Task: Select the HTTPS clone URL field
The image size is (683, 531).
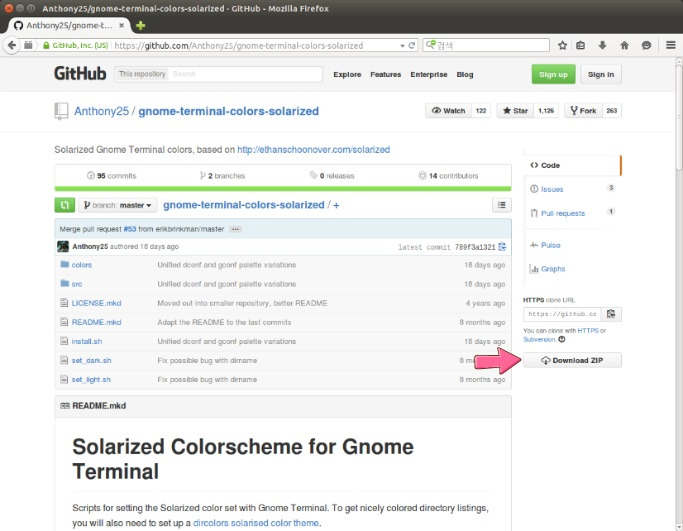Action: point(562,314)
